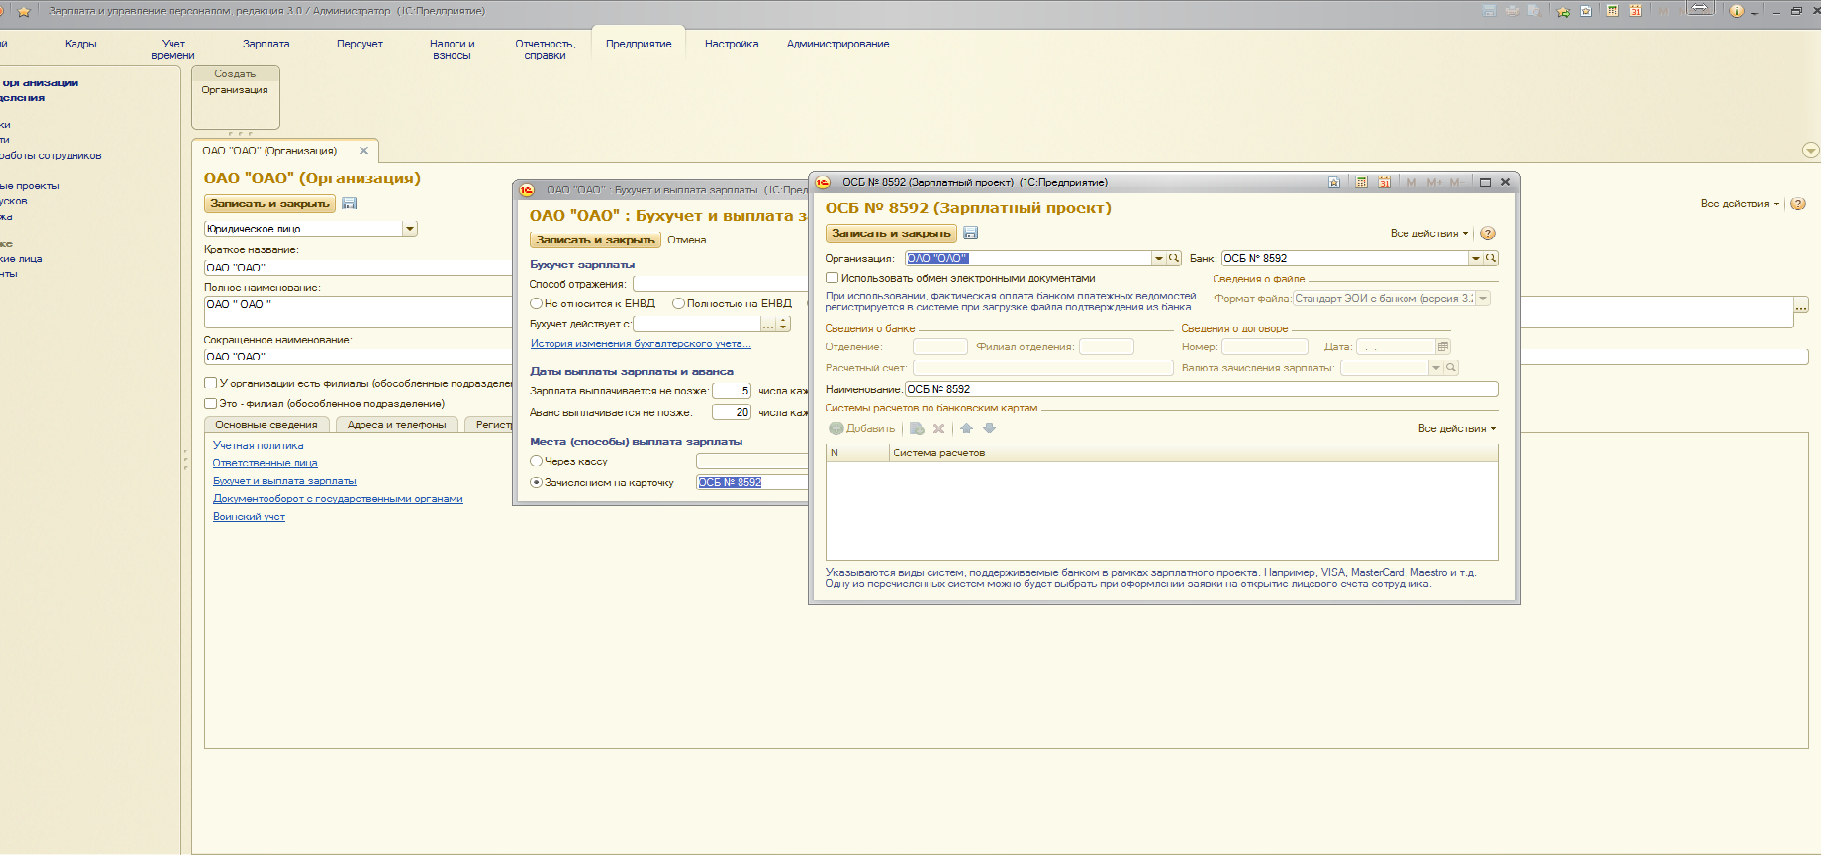Open help in ОСБ № 8592 window
Screen dimensions: 1821x855
tap(1488, 233)
